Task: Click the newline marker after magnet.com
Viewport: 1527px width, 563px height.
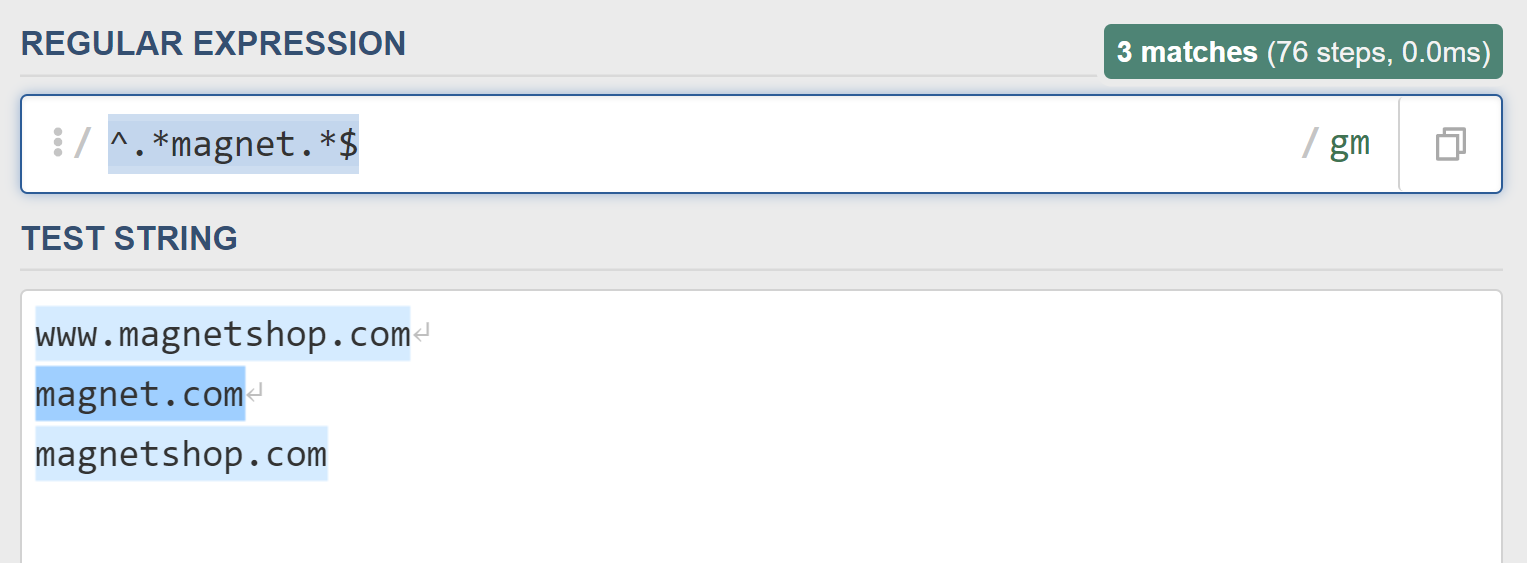Action: [x=255, y=394]
